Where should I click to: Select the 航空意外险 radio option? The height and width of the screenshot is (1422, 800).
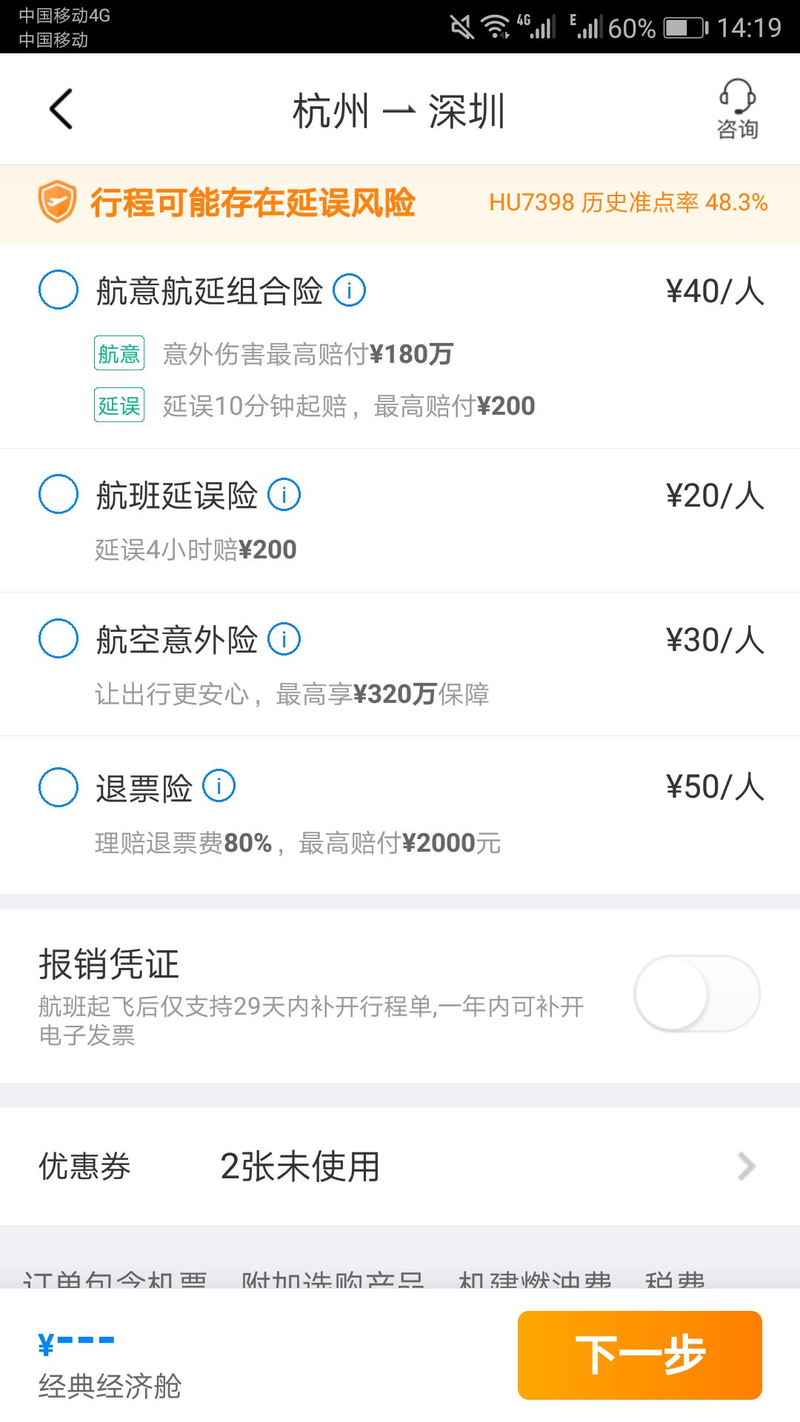tap(58, 639)
